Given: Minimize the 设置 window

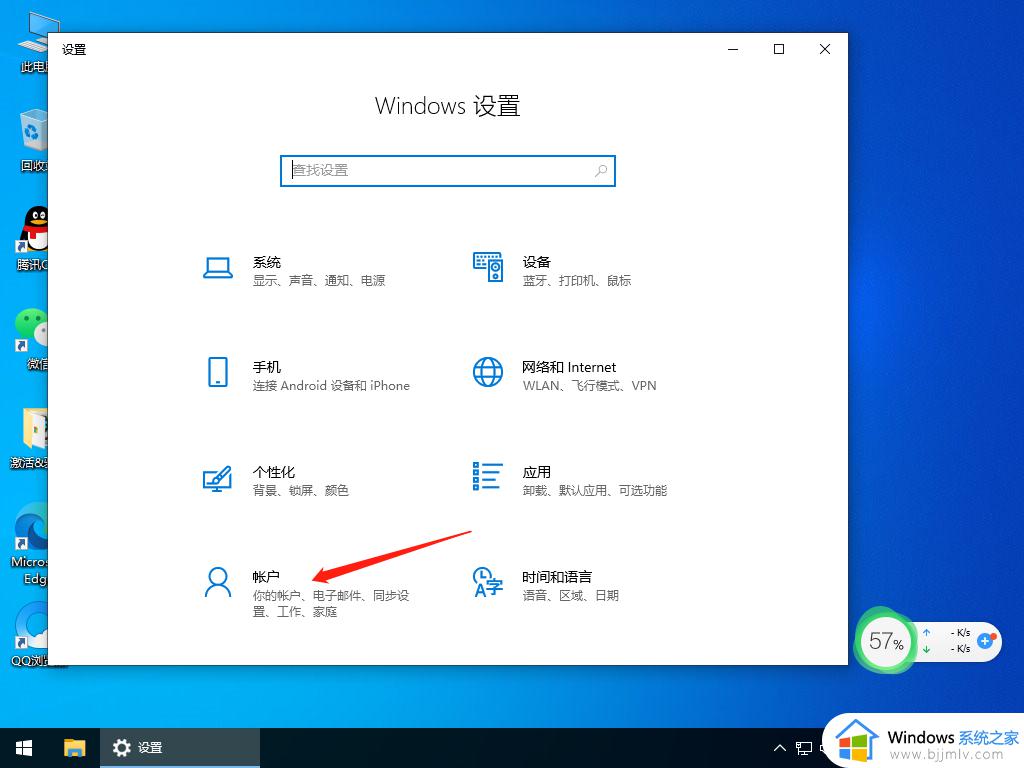Looking at the screenshot, I should click(733, 49).
